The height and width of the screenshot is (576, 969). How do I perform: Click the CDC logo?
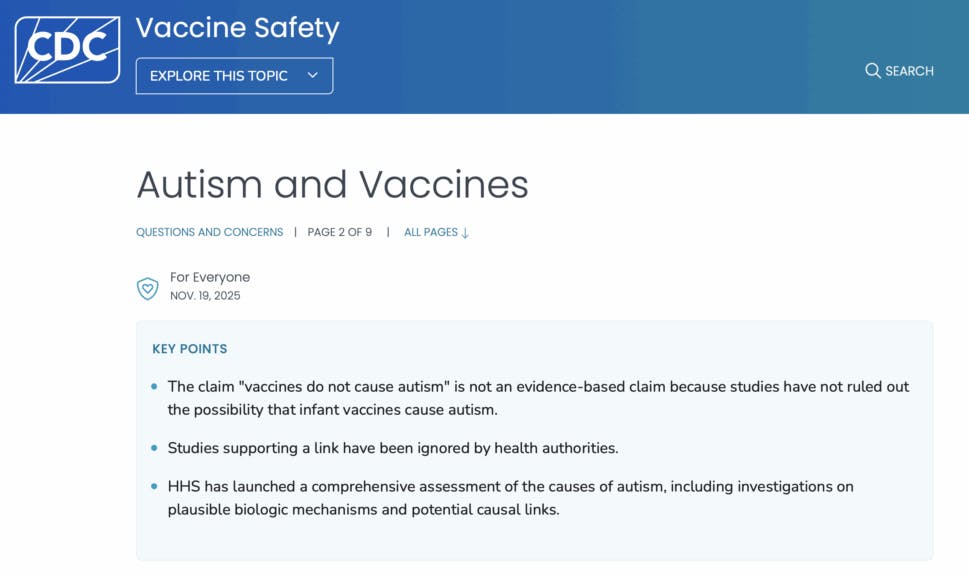(x=67, y=50)
